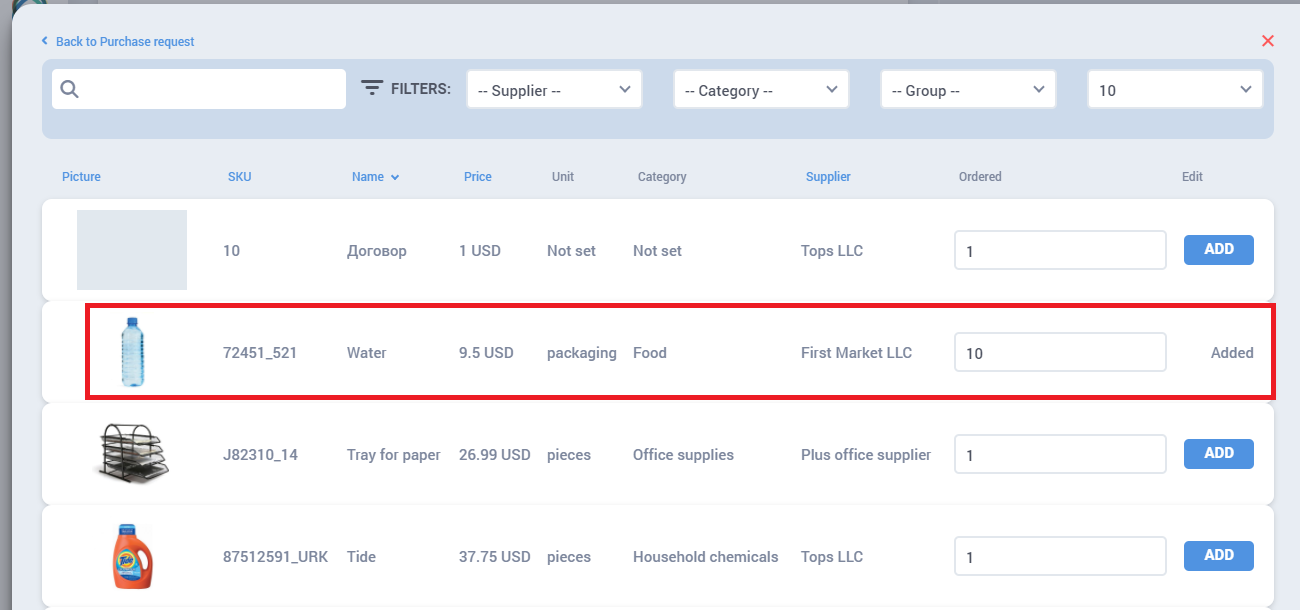The width and height of the screenshot is (1300, 610).
Task: Sort by the SKU column header
Action: pos(239,177)
